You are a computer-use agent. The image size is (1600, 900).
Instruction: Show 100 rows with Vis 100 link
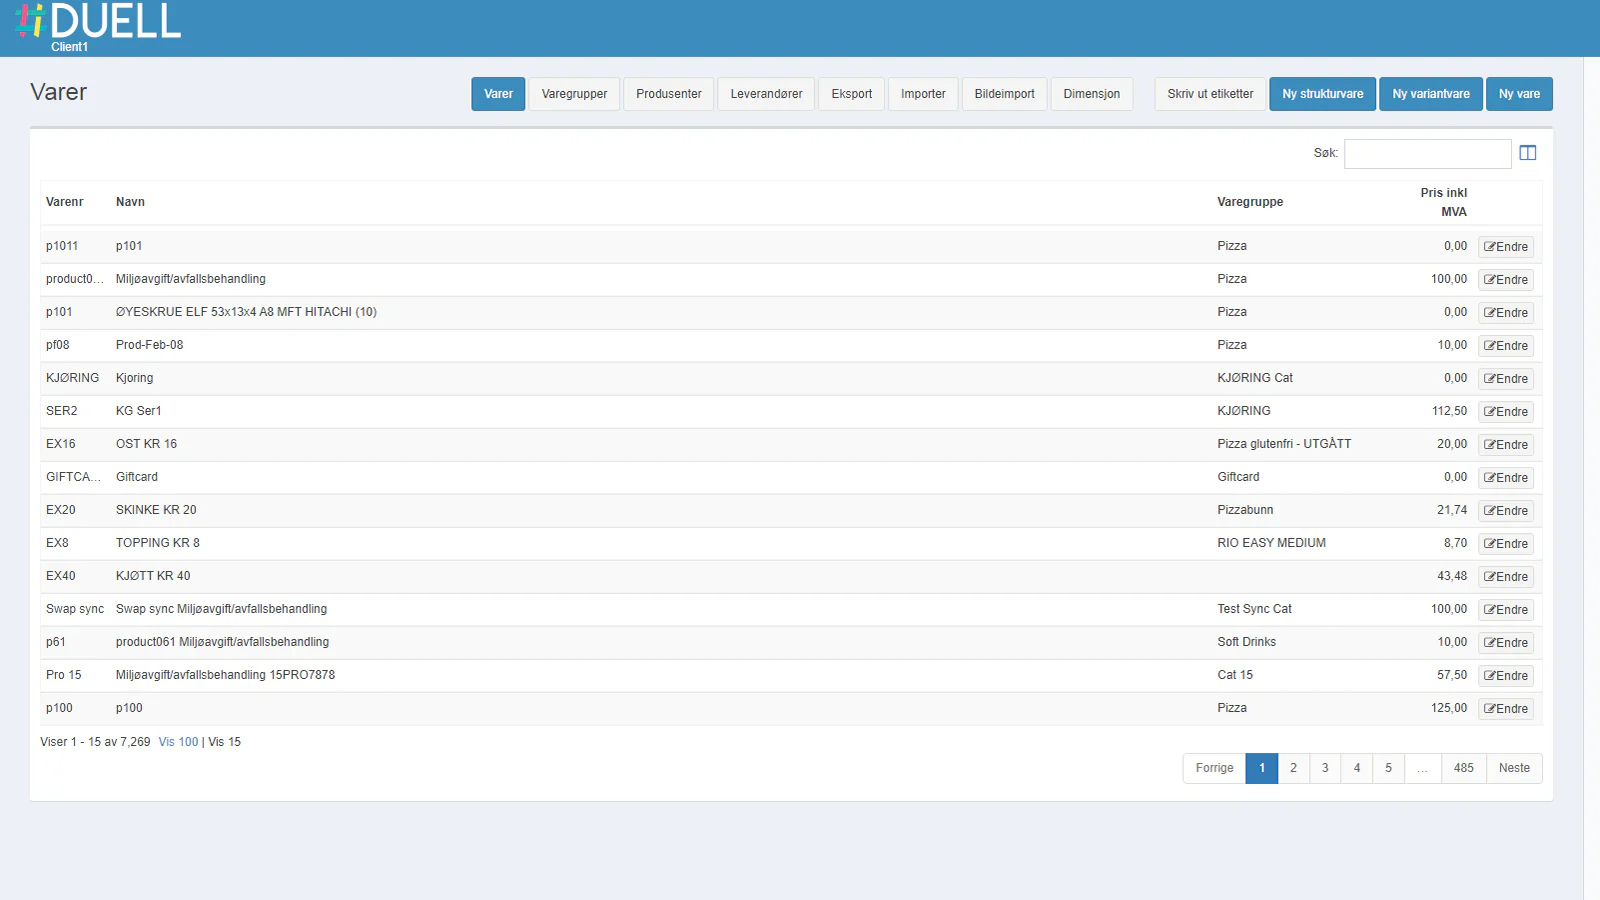coord(178,742)
